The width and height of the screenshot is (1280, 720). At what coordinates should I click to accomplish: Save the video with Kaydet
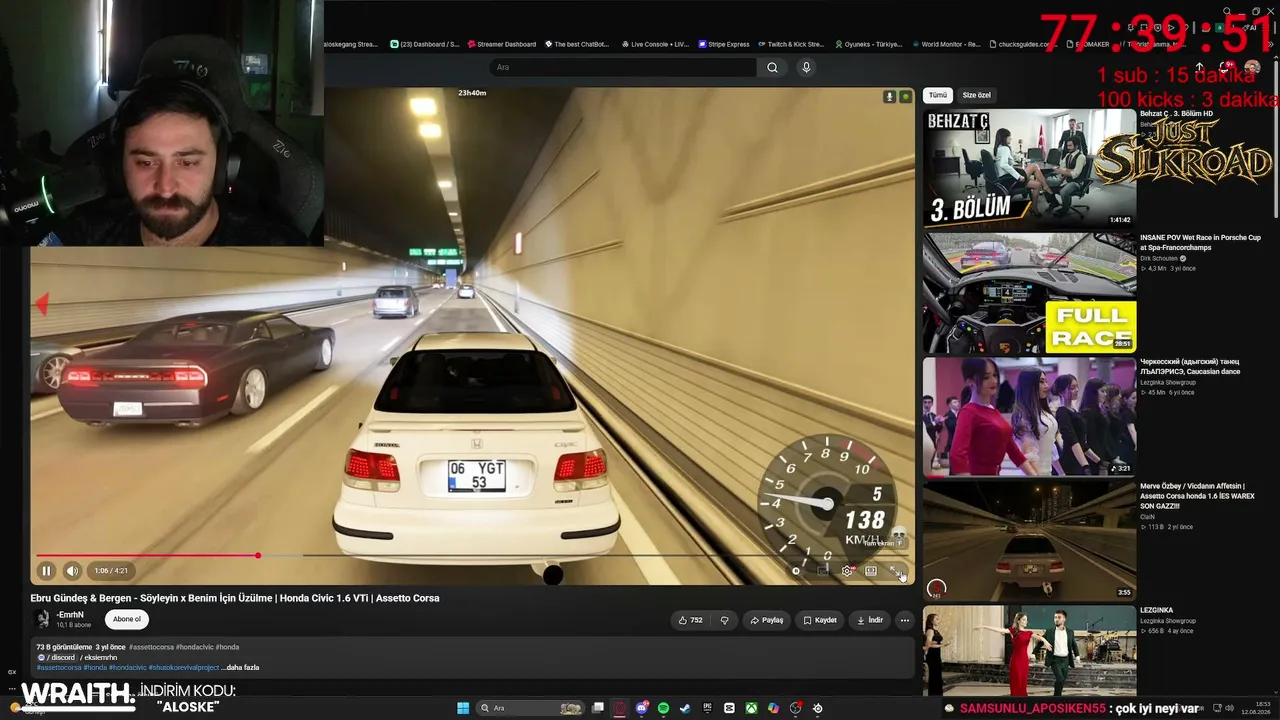click(819, 620)
